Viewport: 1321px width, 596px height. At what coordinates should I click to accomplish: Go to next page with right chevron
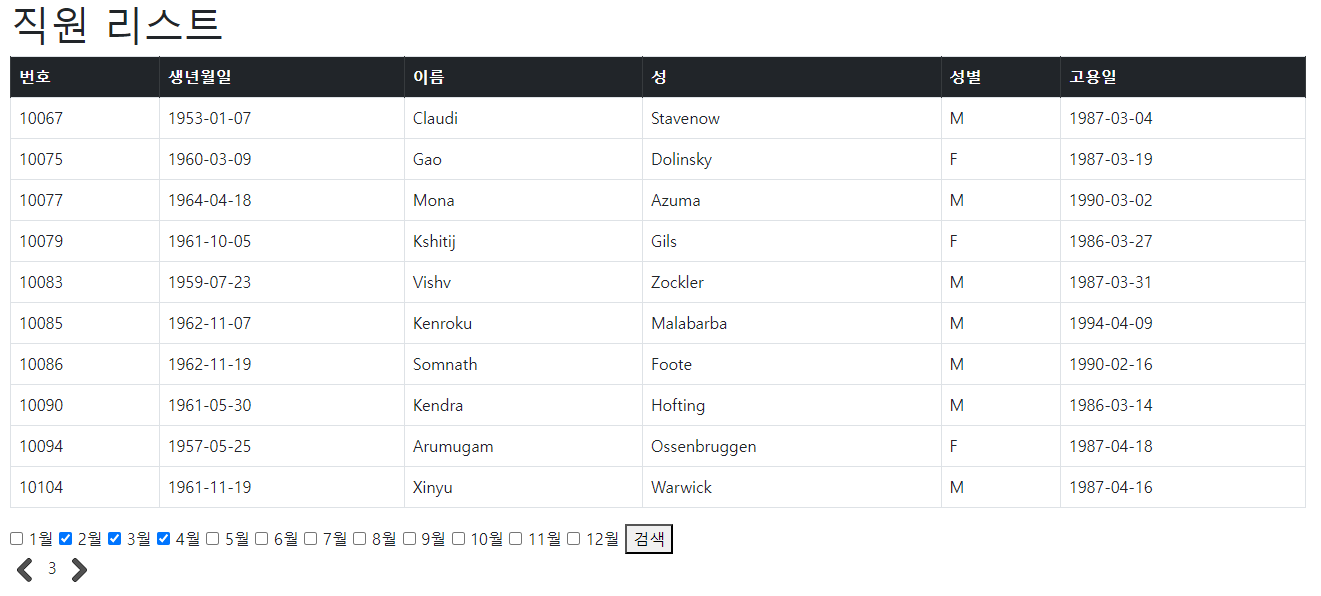tap(79, 570)
